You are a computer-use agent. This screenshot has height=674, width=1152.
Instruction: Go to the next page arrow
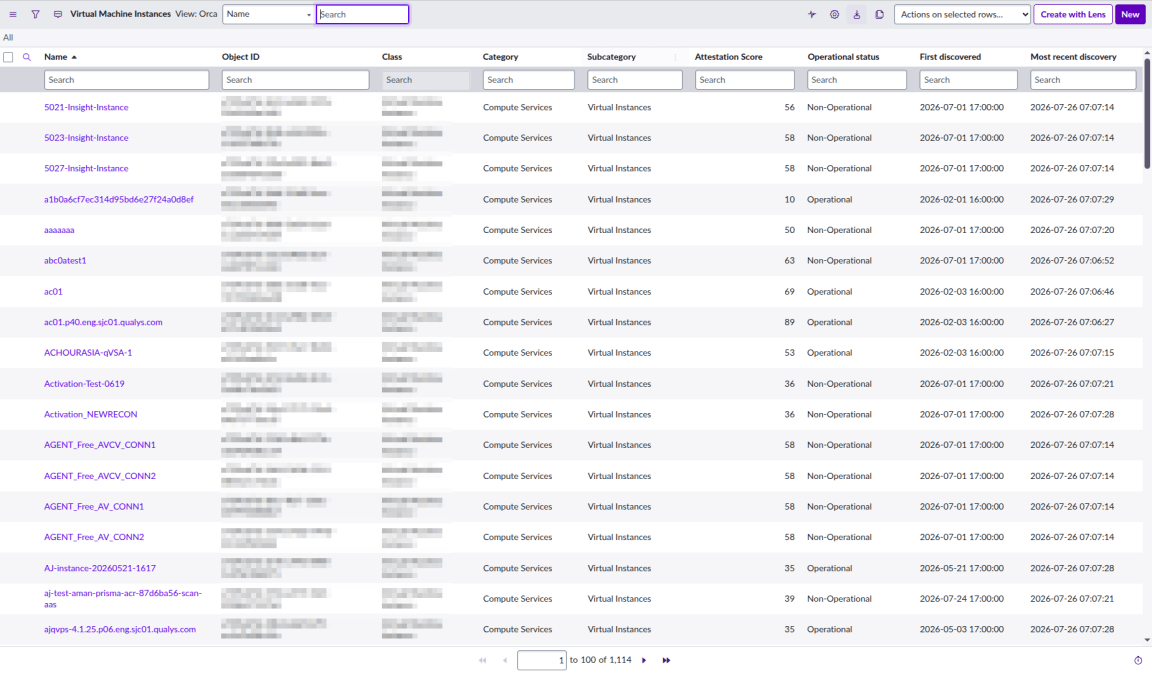644,660
